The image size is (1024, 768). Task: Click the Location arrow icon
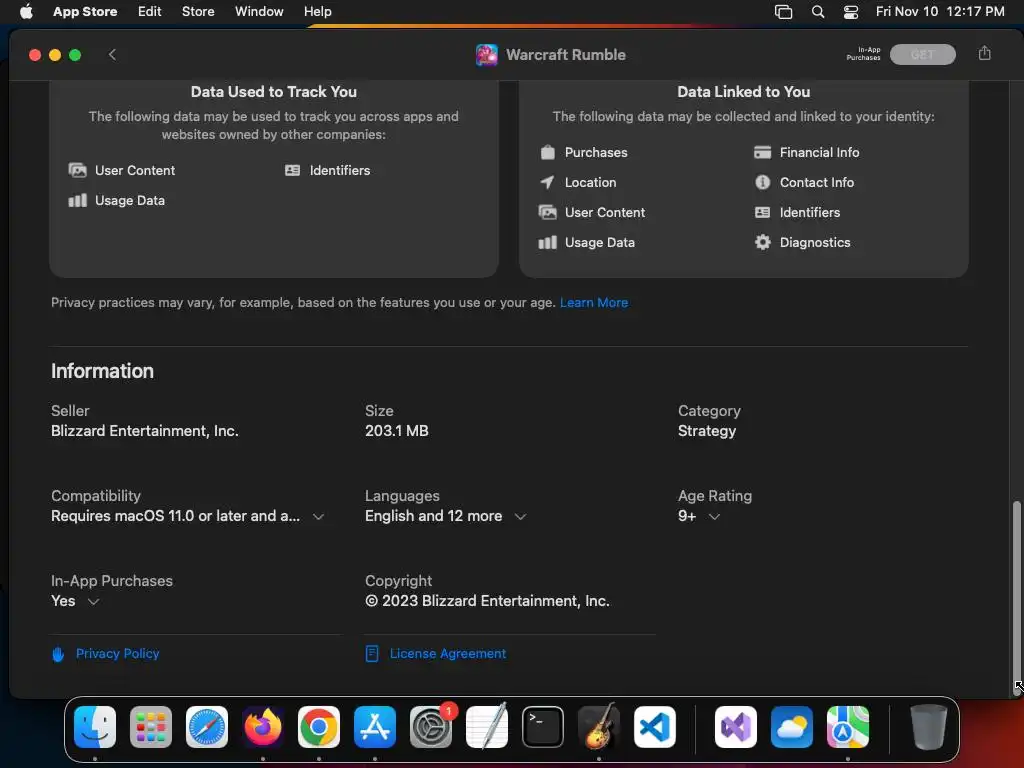click(x=547, y=182)
